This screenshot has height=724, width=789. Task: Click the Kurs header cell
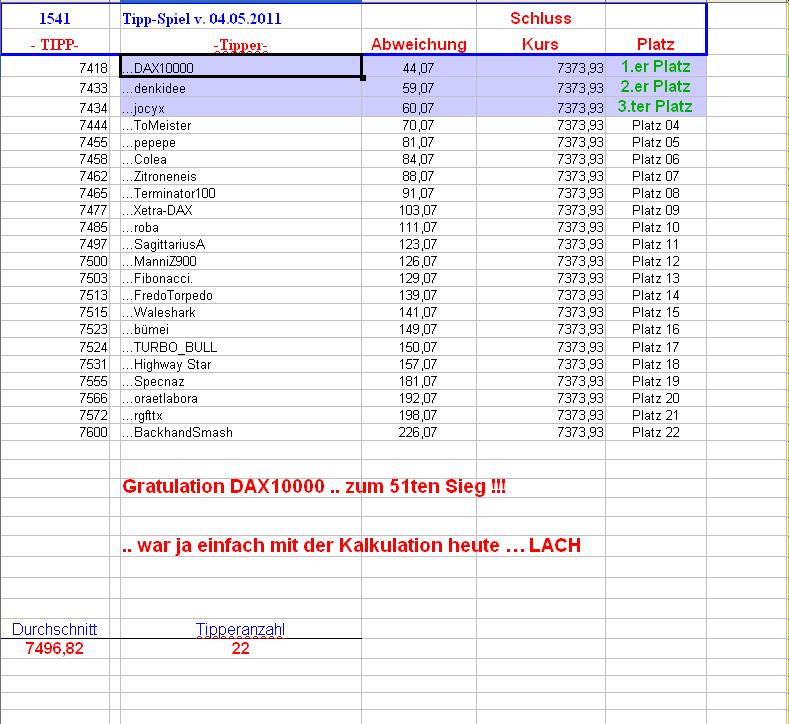tap(541, 44)
